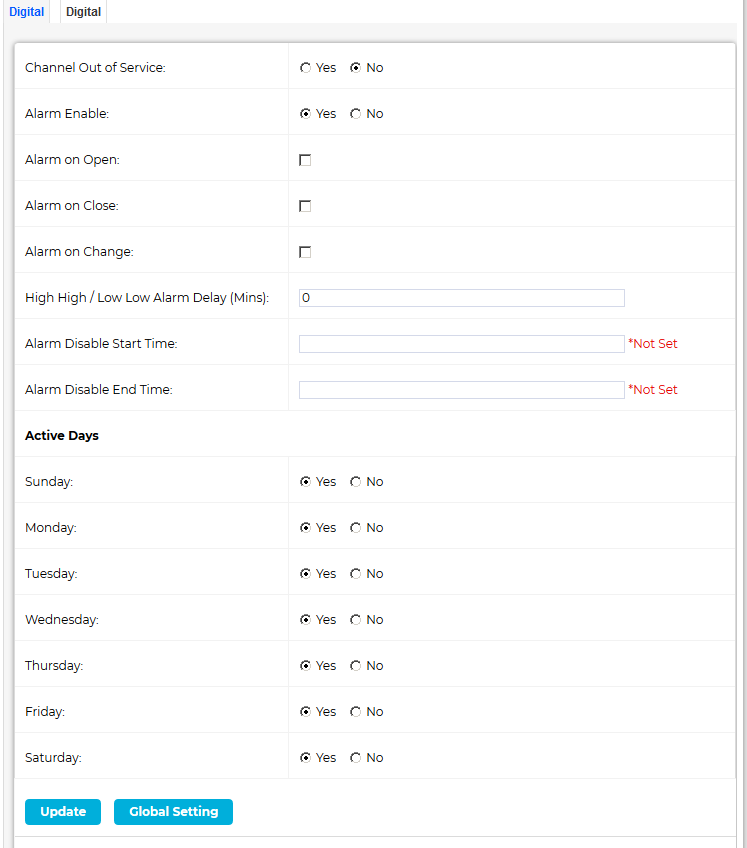Select No for Sunday
The height and width of the screenshot is (848, 747).
[x=355, y=481]
